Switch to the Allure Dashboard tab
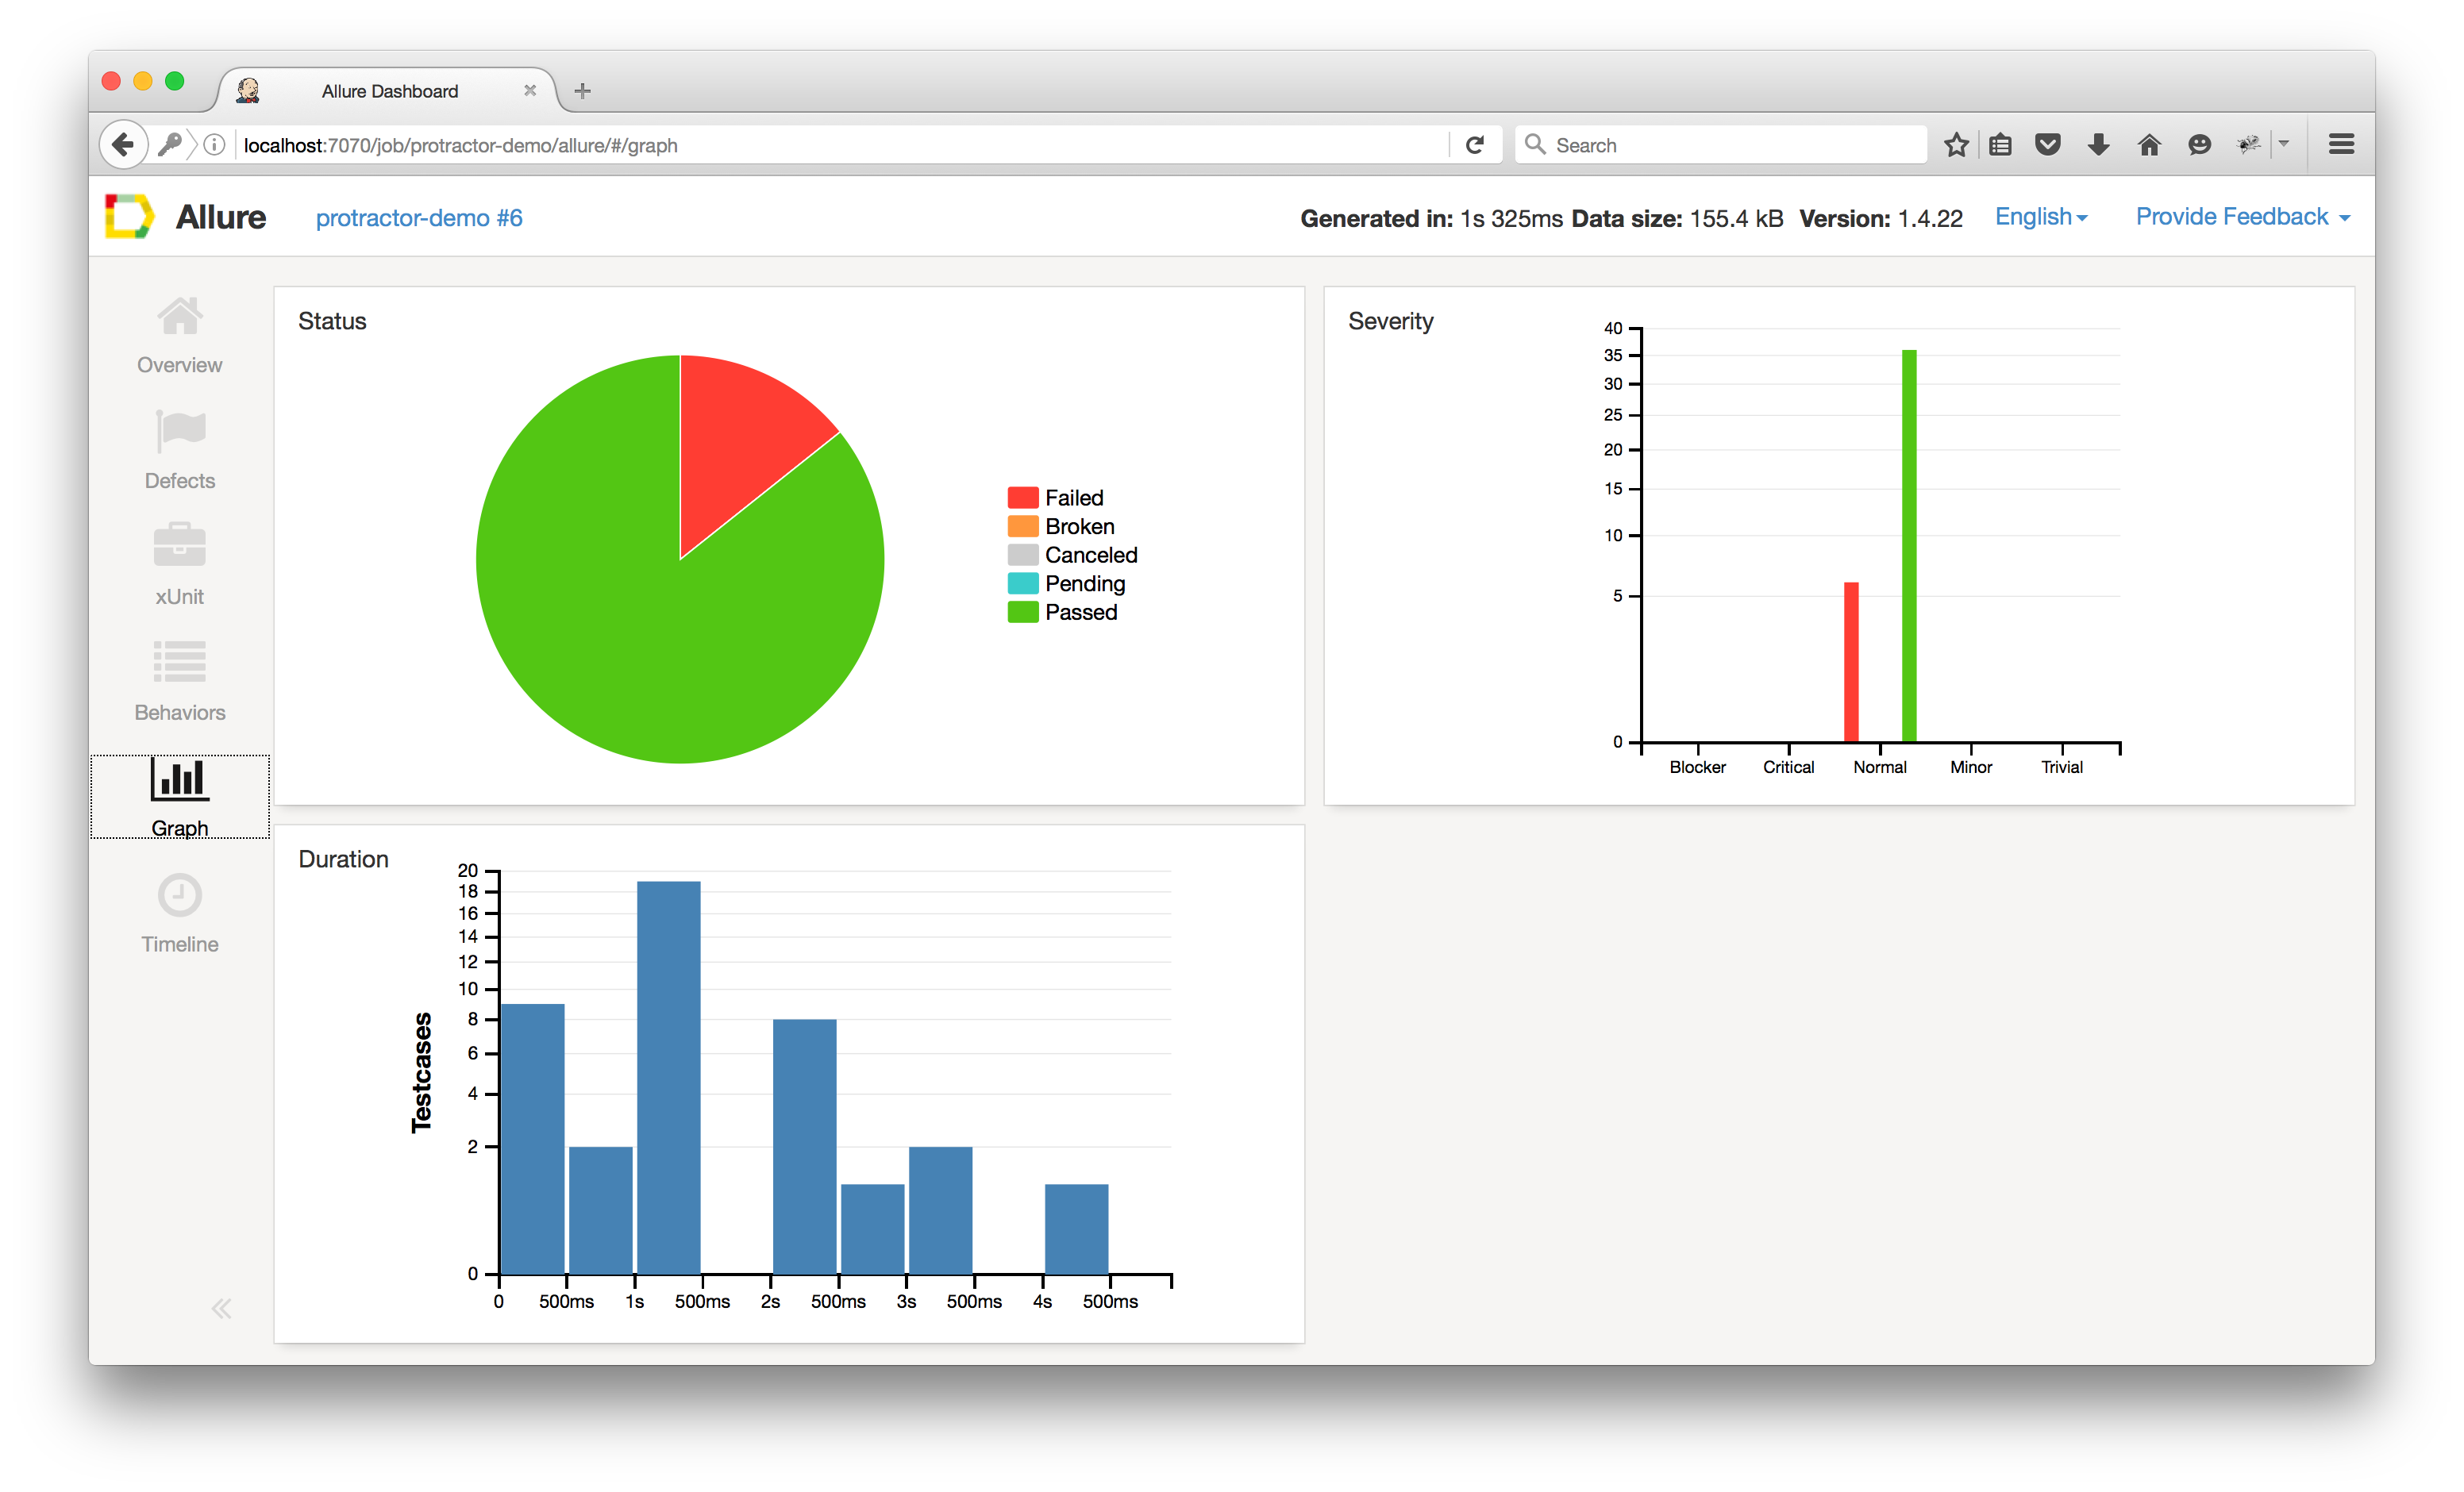The width and height of the screenshot is (2464, 1492). pyautogui.click(x=390, y=91)
